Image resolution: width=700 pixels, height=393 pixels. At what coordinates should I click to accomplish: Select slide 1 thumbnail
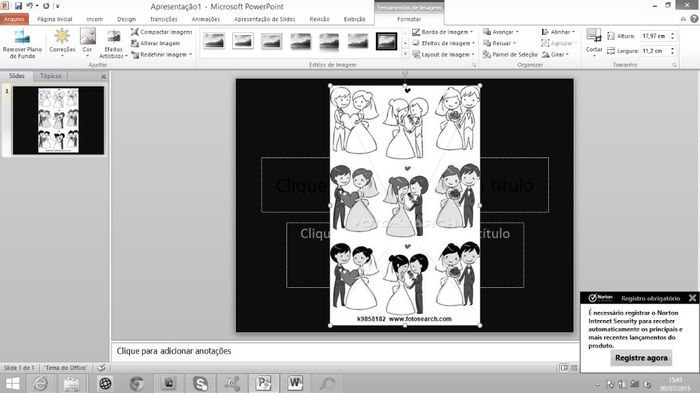pos(58,121)
